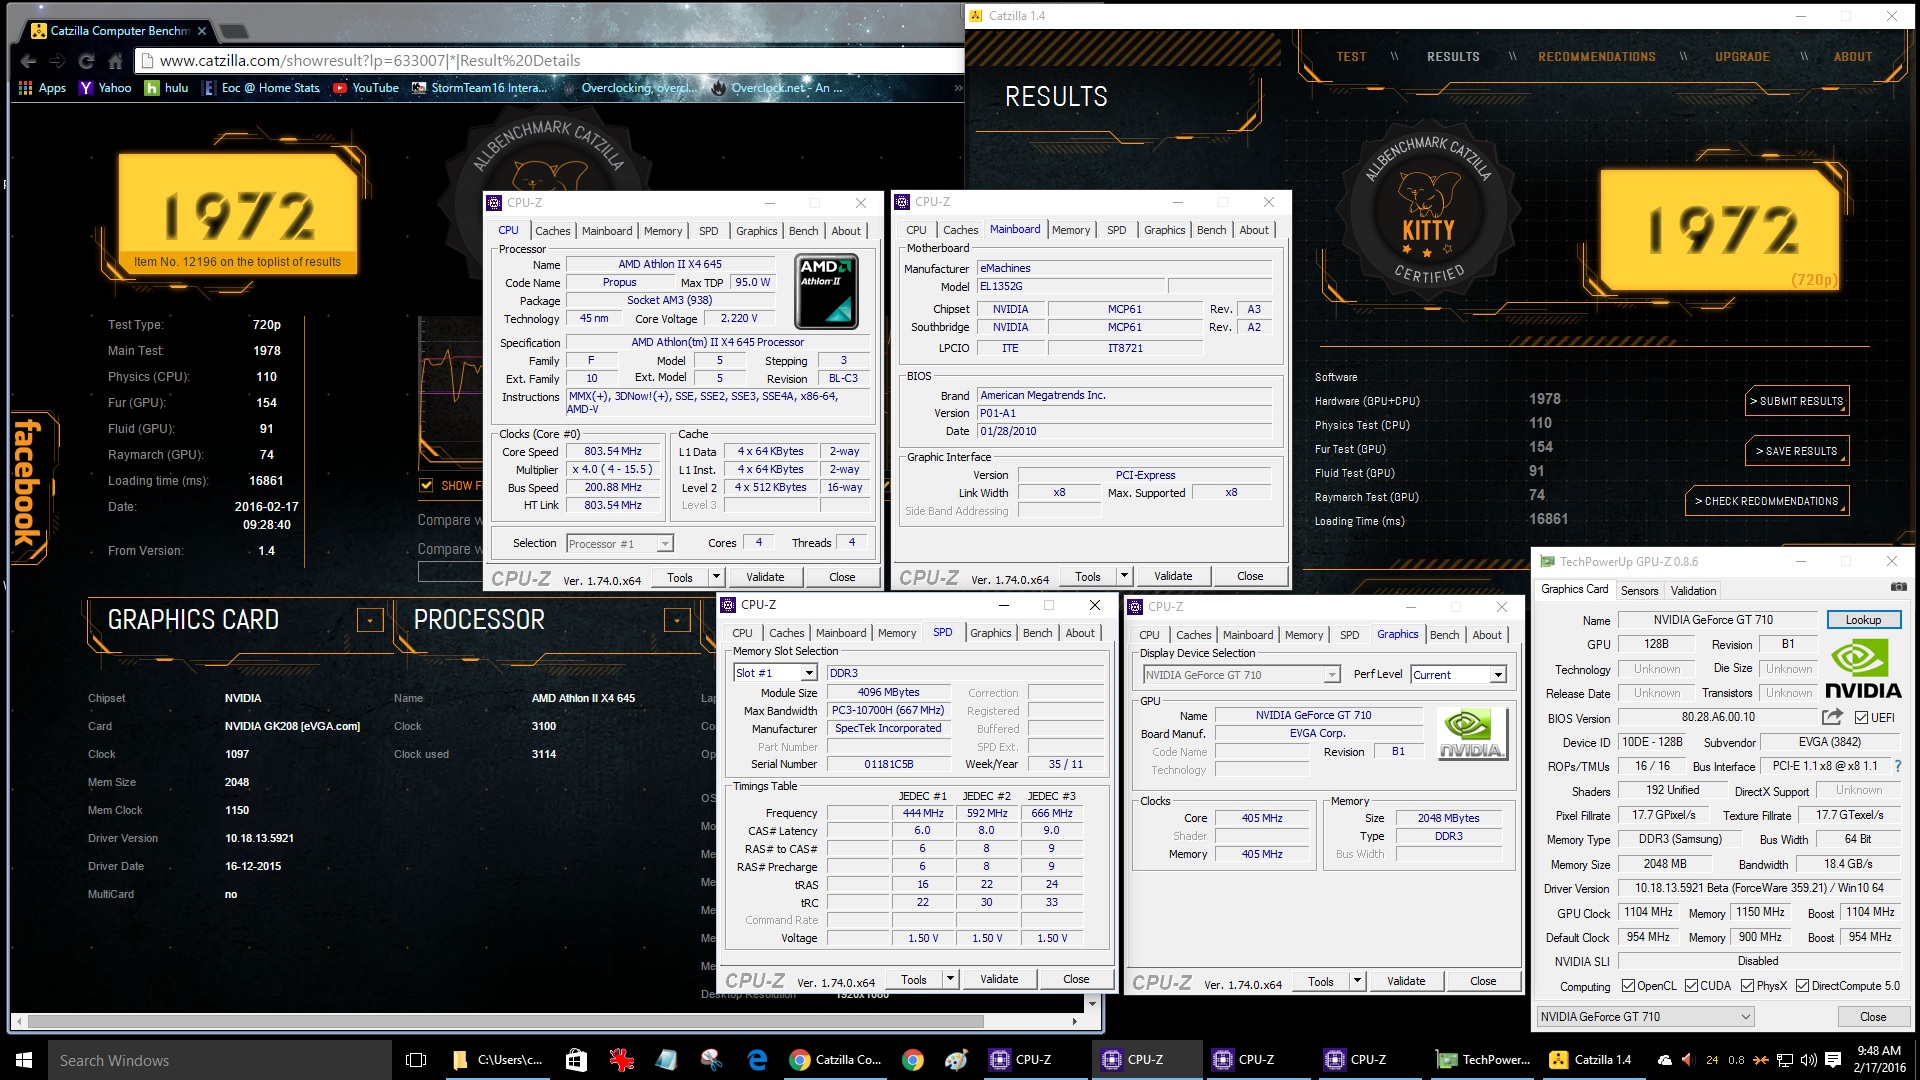Open the Windows Start menu
This screenshot has width=1920, height=1080.
[x=24, y=1060]
